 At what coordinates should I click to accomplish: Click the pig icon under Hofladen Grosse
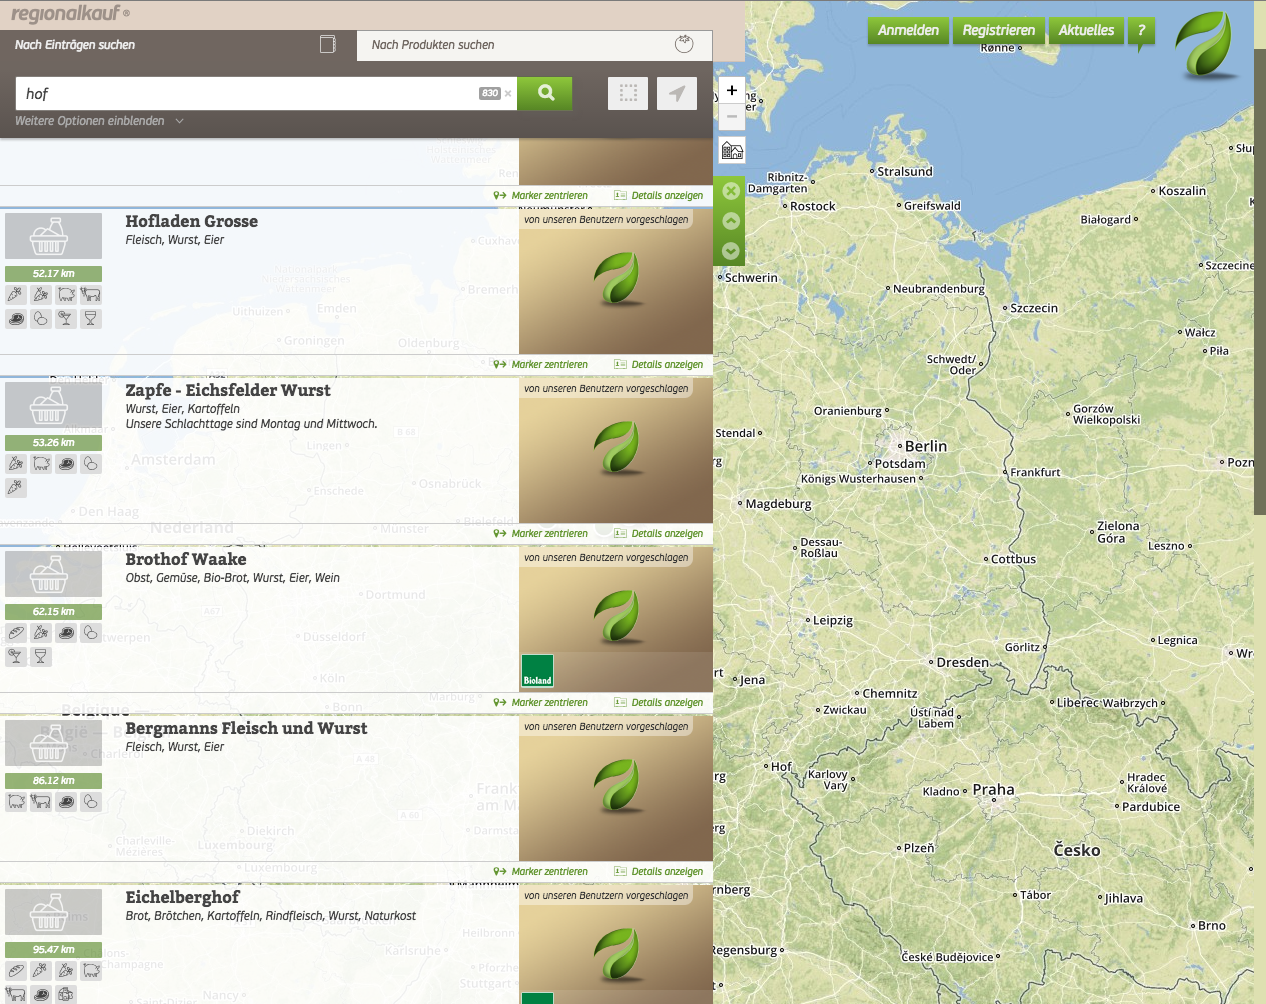66,294
